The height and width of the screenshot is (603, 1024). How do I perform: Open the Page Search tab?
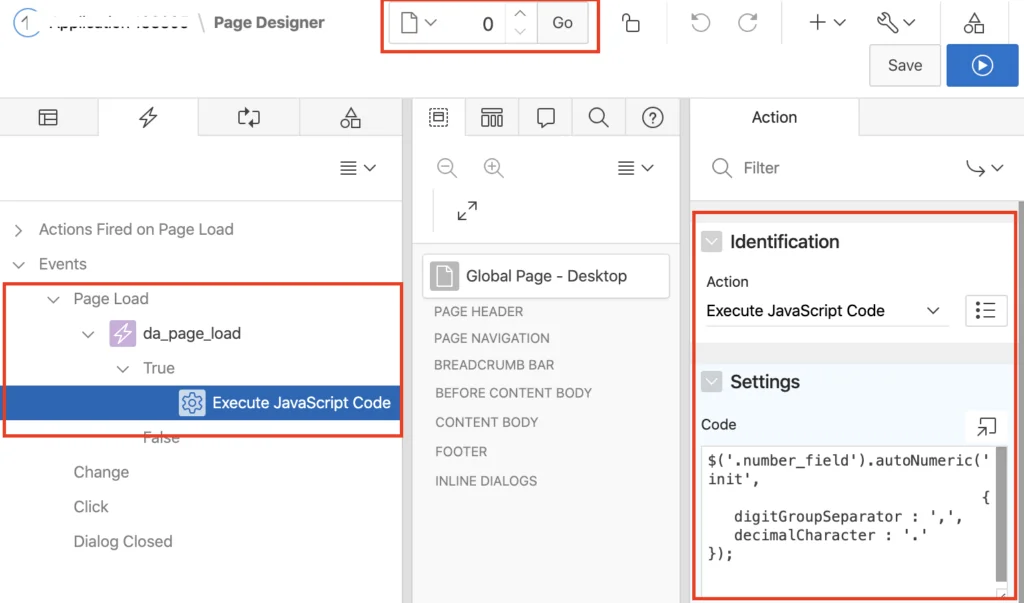(x=598, y=118)
